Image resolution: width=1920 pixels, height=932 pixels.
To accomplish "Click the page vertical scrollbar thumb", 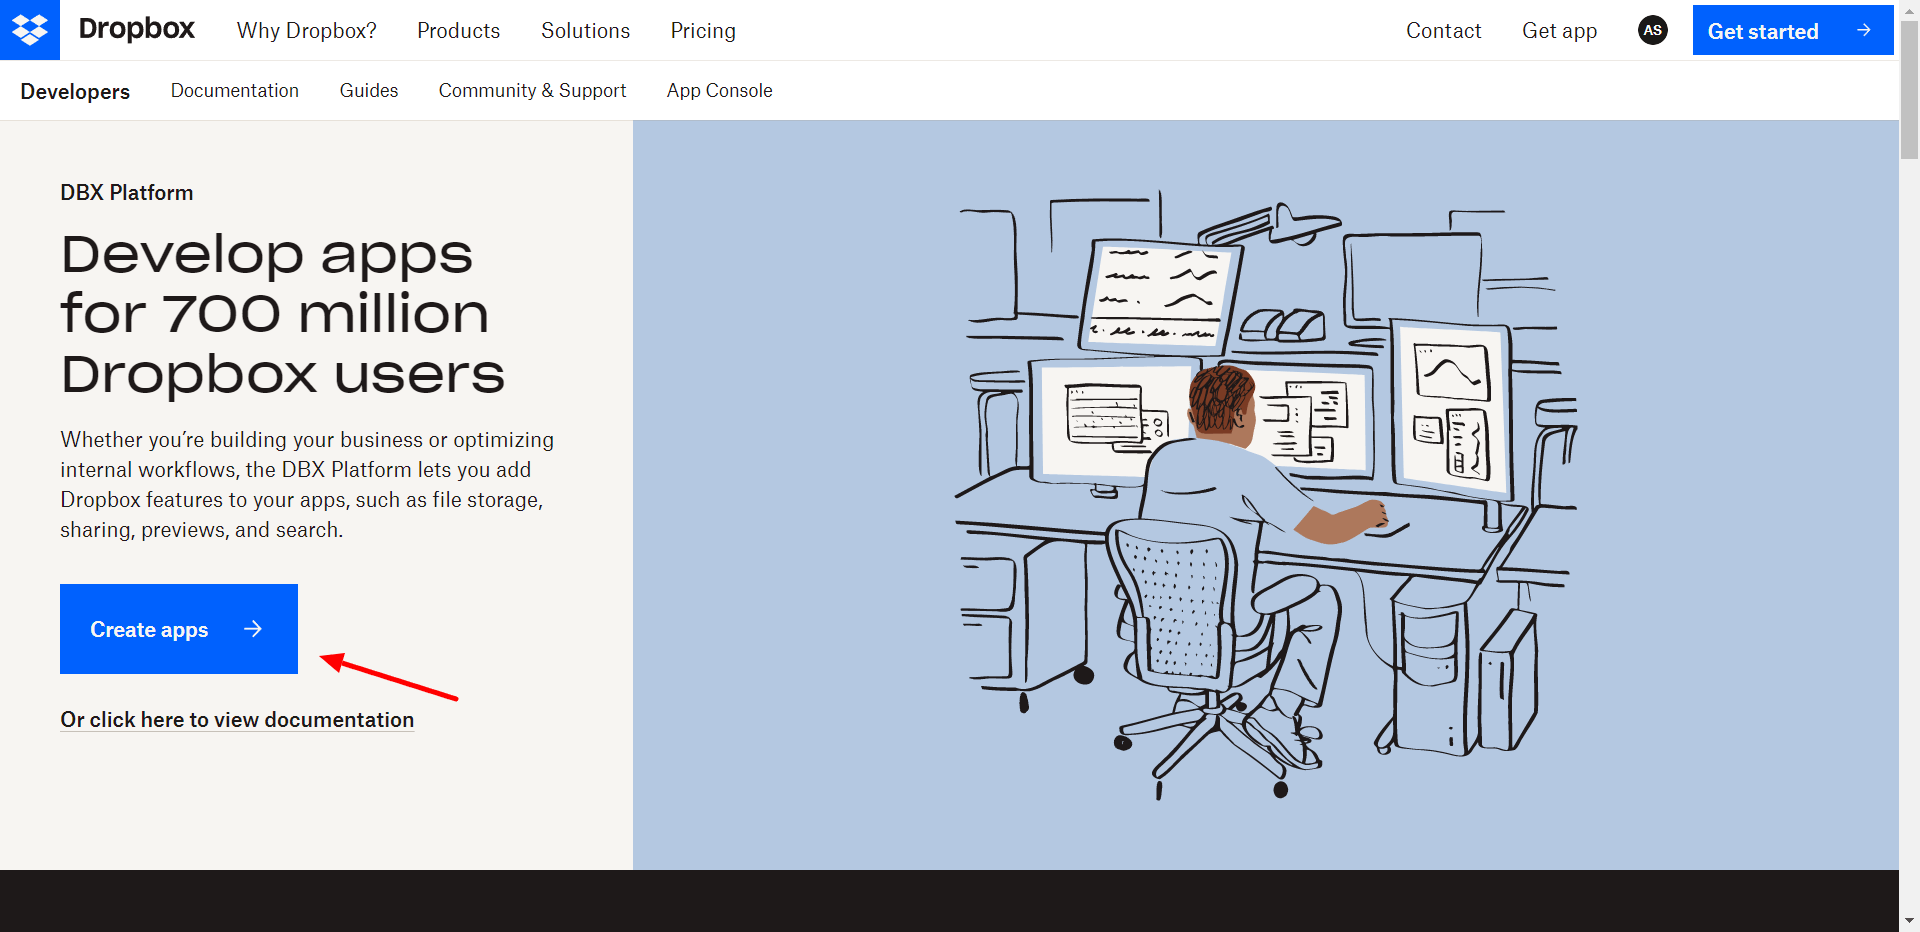I will [1909, 90].
